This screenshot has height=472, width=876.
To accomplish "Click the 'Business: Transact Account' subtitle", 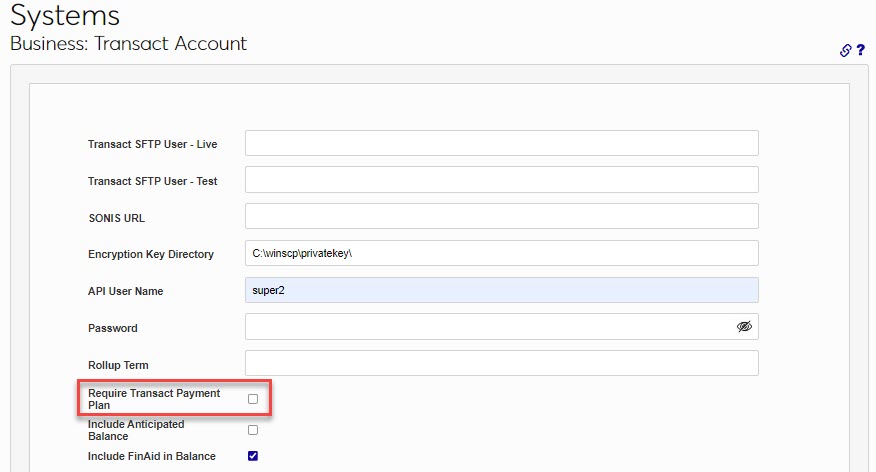I will pos(128,44).
